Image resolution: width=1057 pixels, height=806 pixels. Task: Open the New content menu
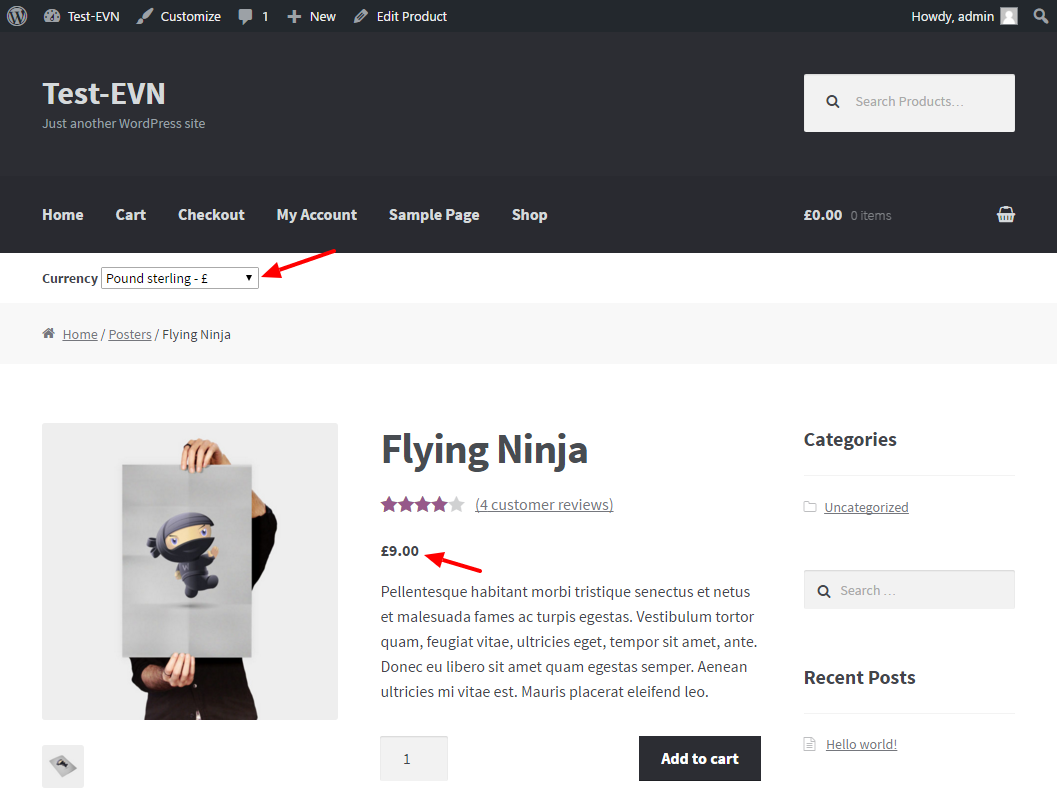[311, 16]
